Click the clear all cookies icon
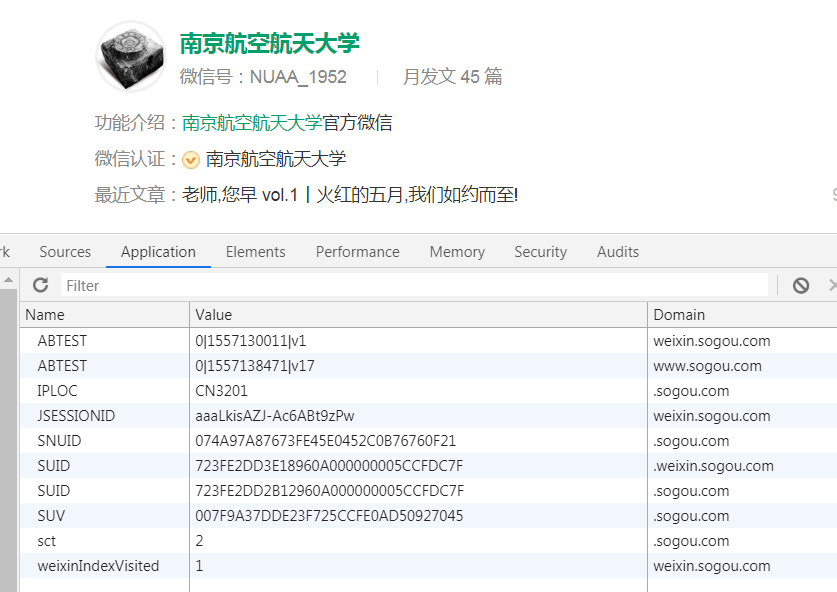The height and width of the screenshot is (592, 837). [801, 286]
